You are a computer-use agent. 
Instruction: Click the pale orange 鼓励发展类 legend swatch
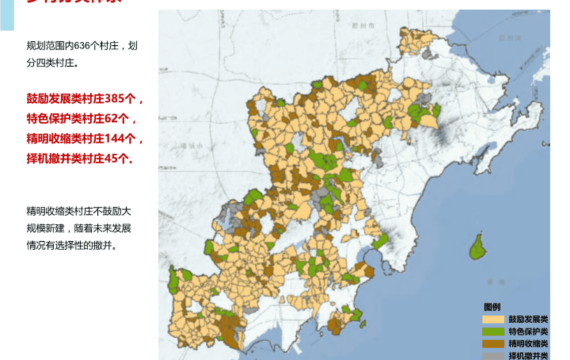pos(493,320)
